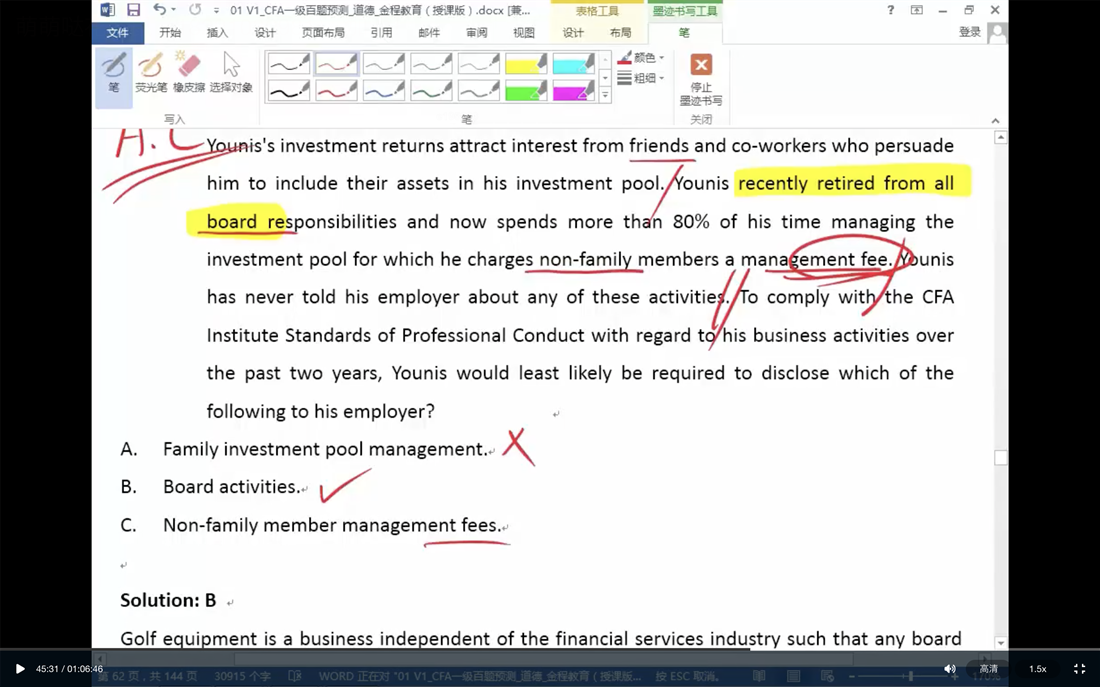Play the video with the play button

[20, 669]
